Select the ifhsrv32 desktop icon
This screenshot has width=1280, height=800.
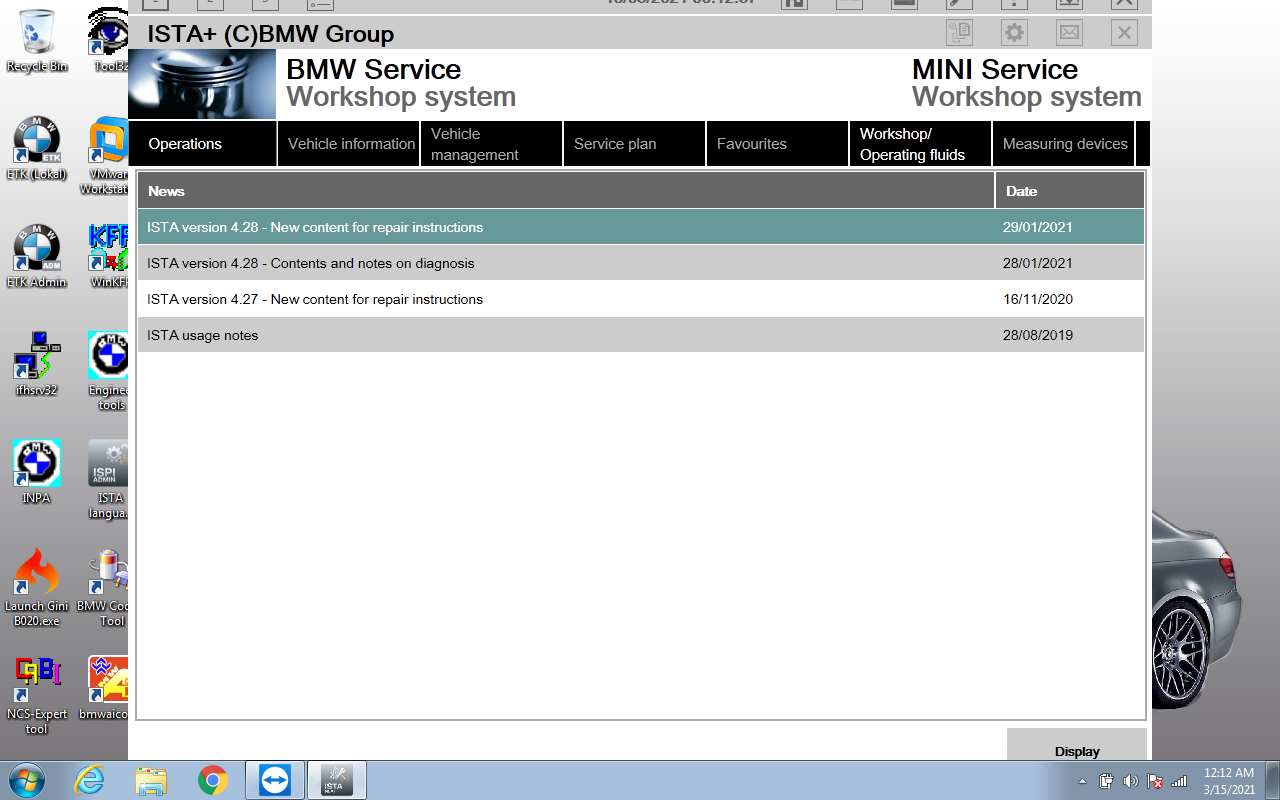click(37, 363)
